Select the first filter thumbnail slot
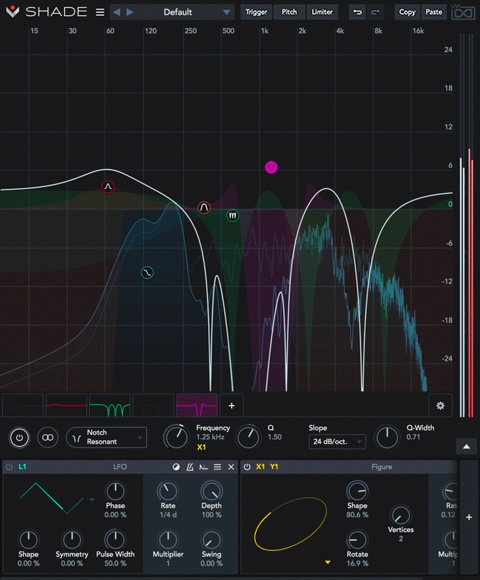The image size is (480, 580). (23, 406)
